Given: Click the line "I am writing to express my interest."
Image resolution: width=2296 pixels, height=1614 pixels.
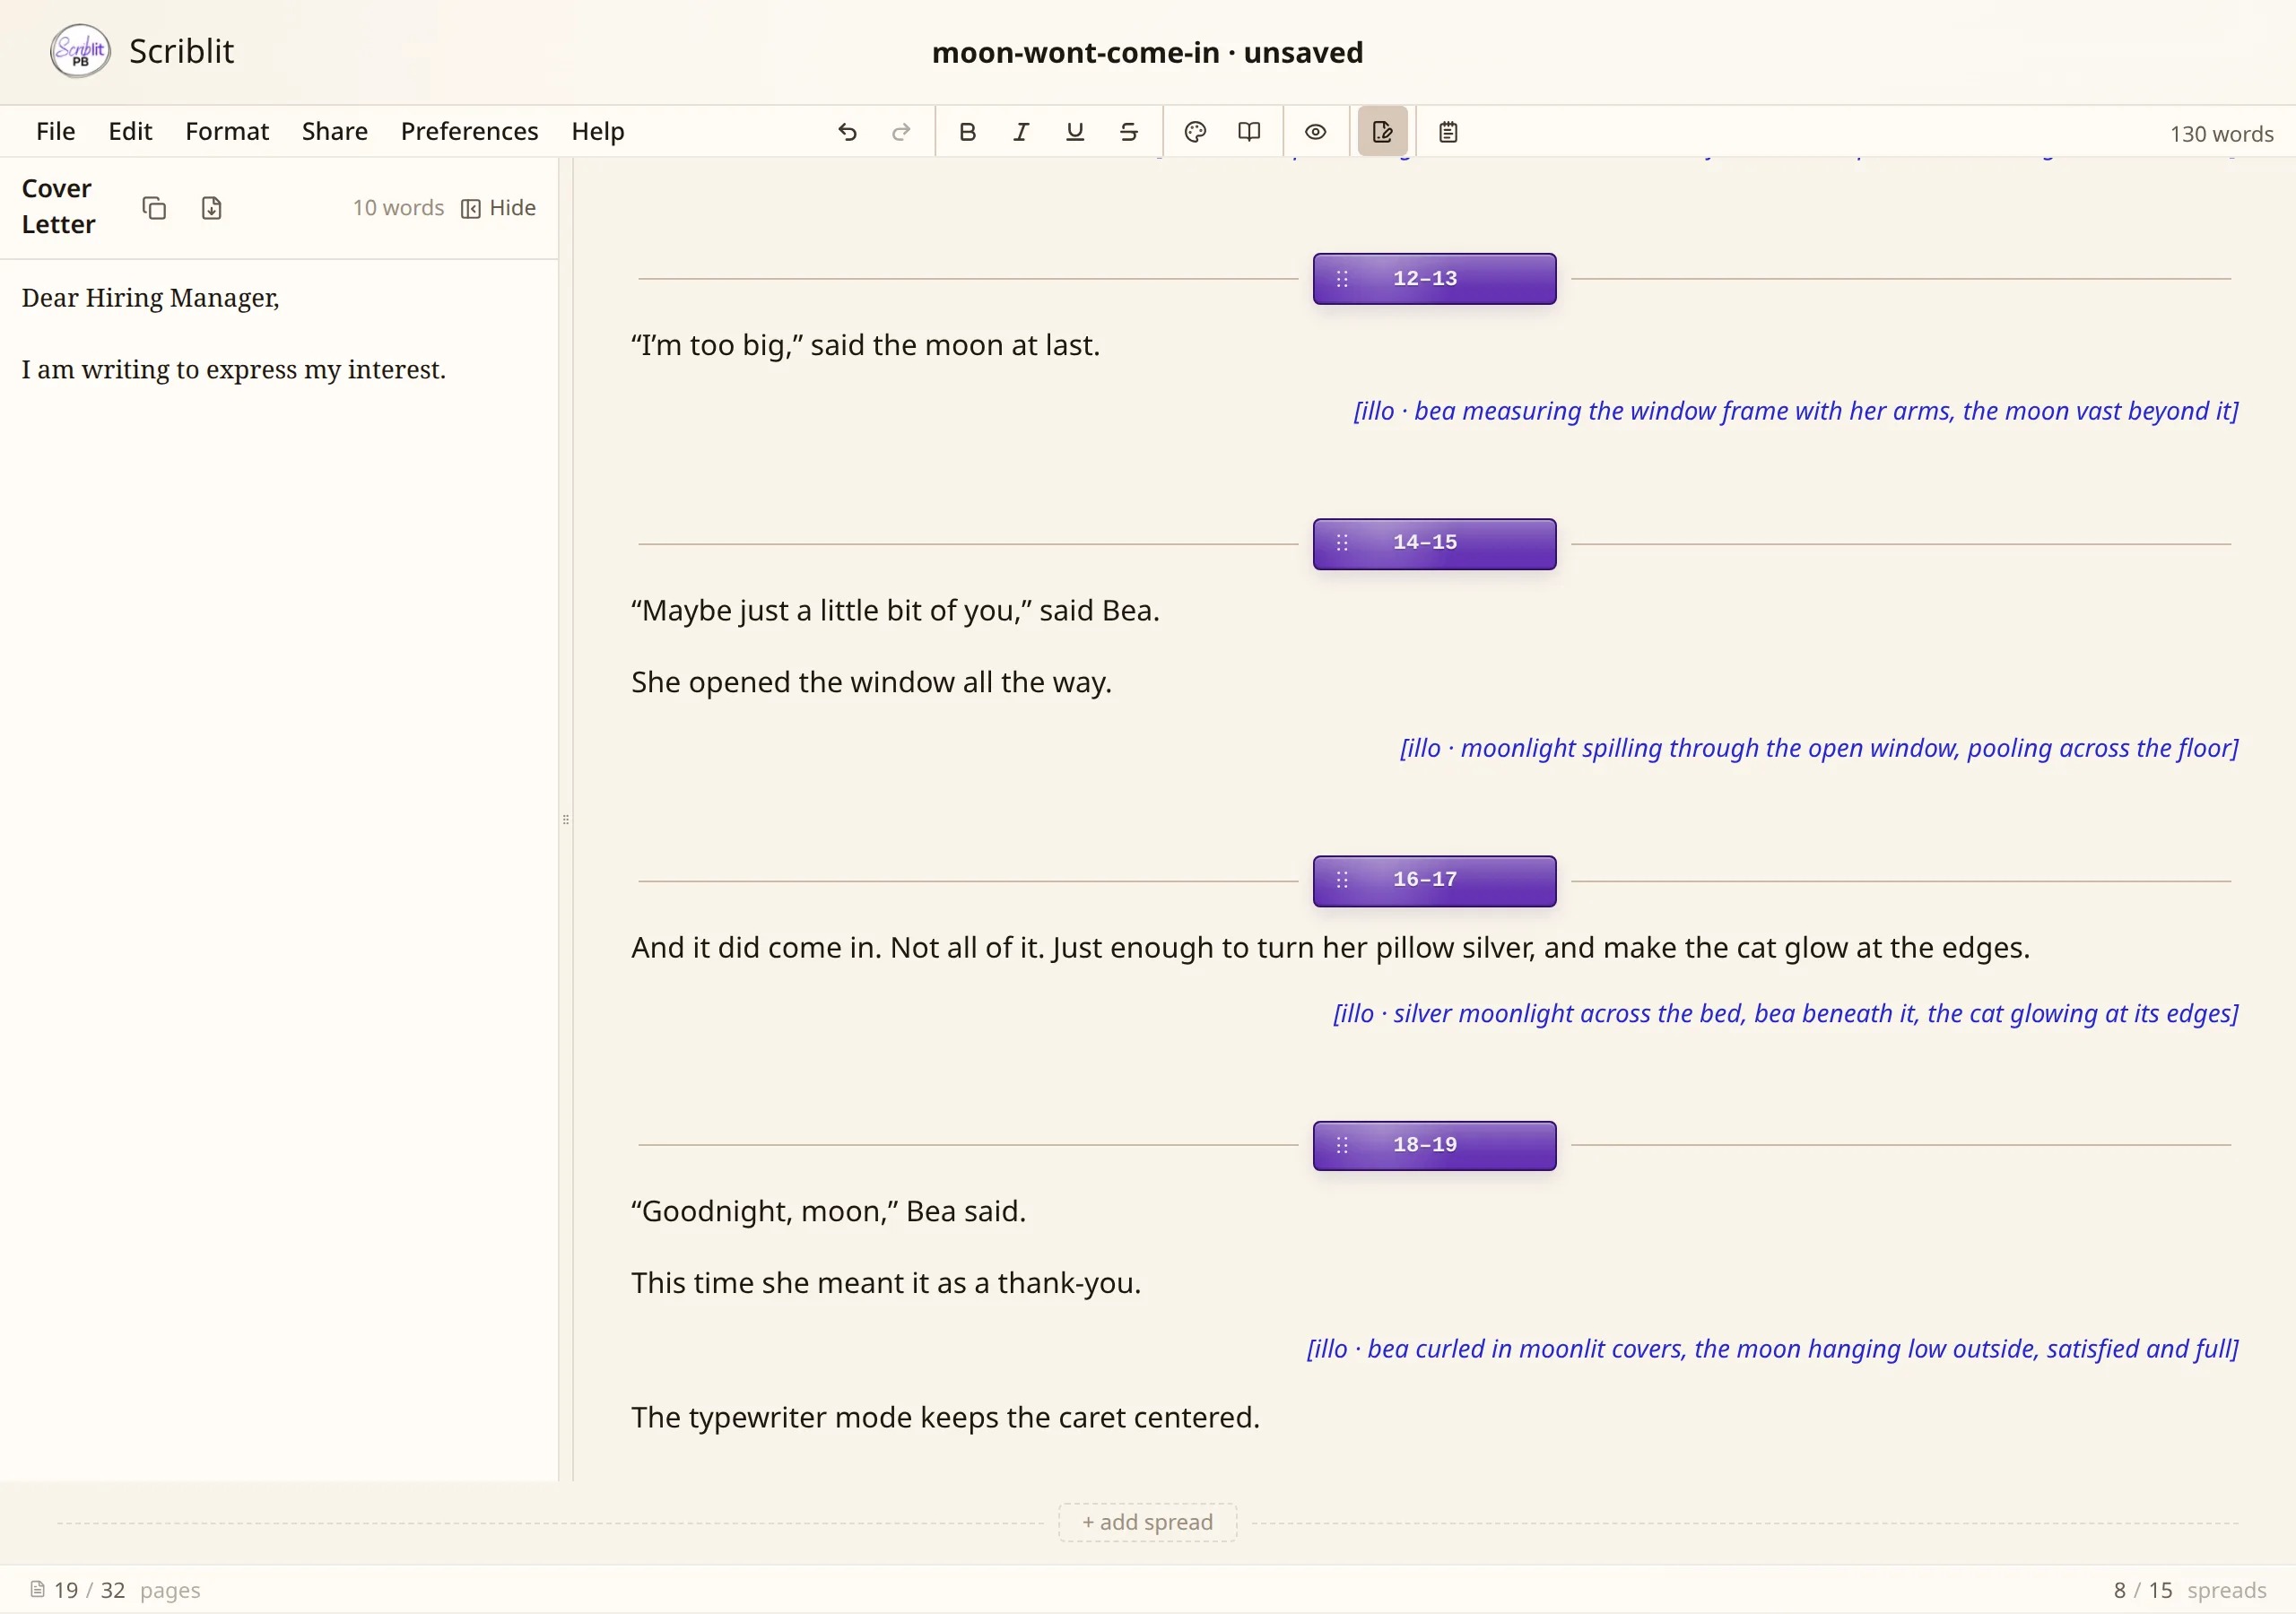Looking at the screenshot, I should point(234,370).
